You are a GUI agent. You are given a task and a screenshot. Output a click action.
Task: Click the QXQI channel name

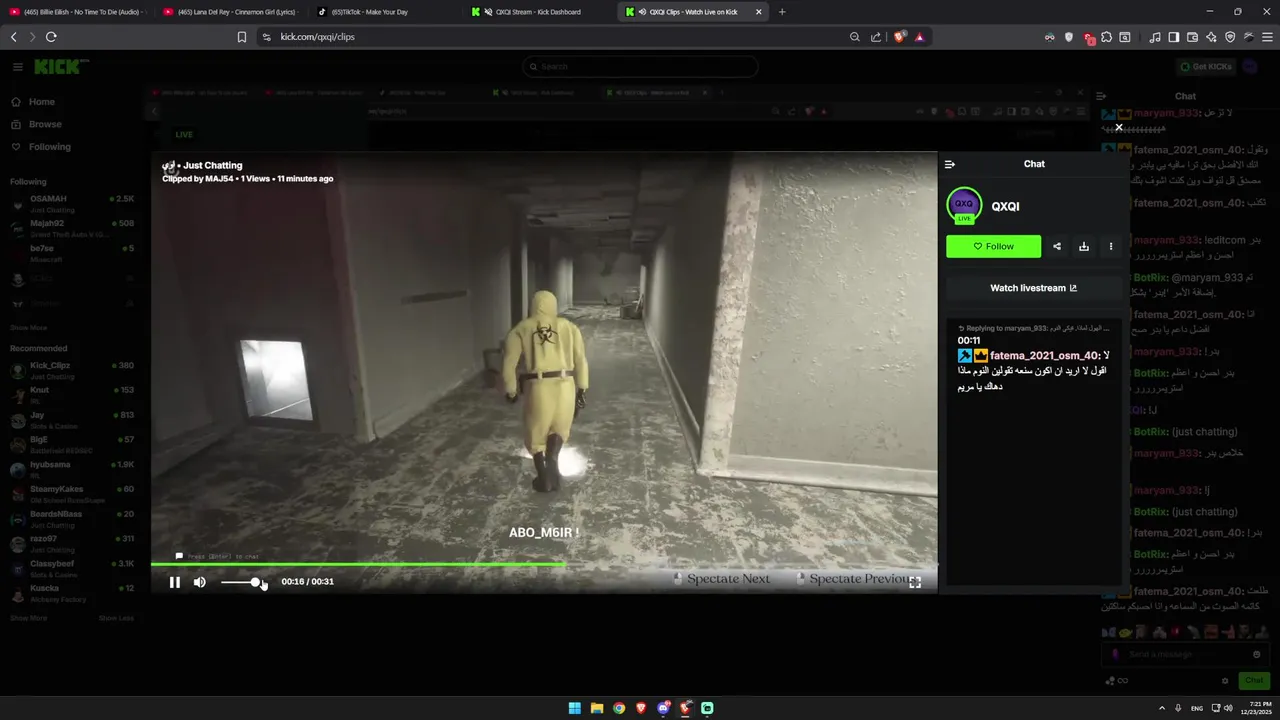coord(1006,207)
